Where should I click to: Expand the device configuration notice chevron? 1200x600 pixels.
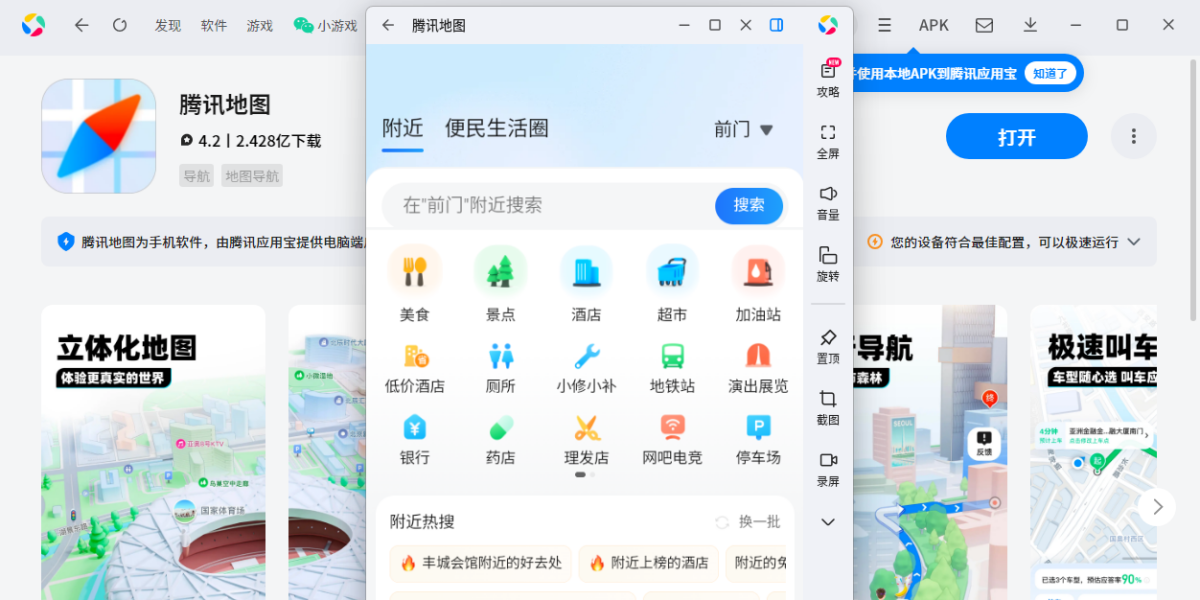pos(1133,242)
